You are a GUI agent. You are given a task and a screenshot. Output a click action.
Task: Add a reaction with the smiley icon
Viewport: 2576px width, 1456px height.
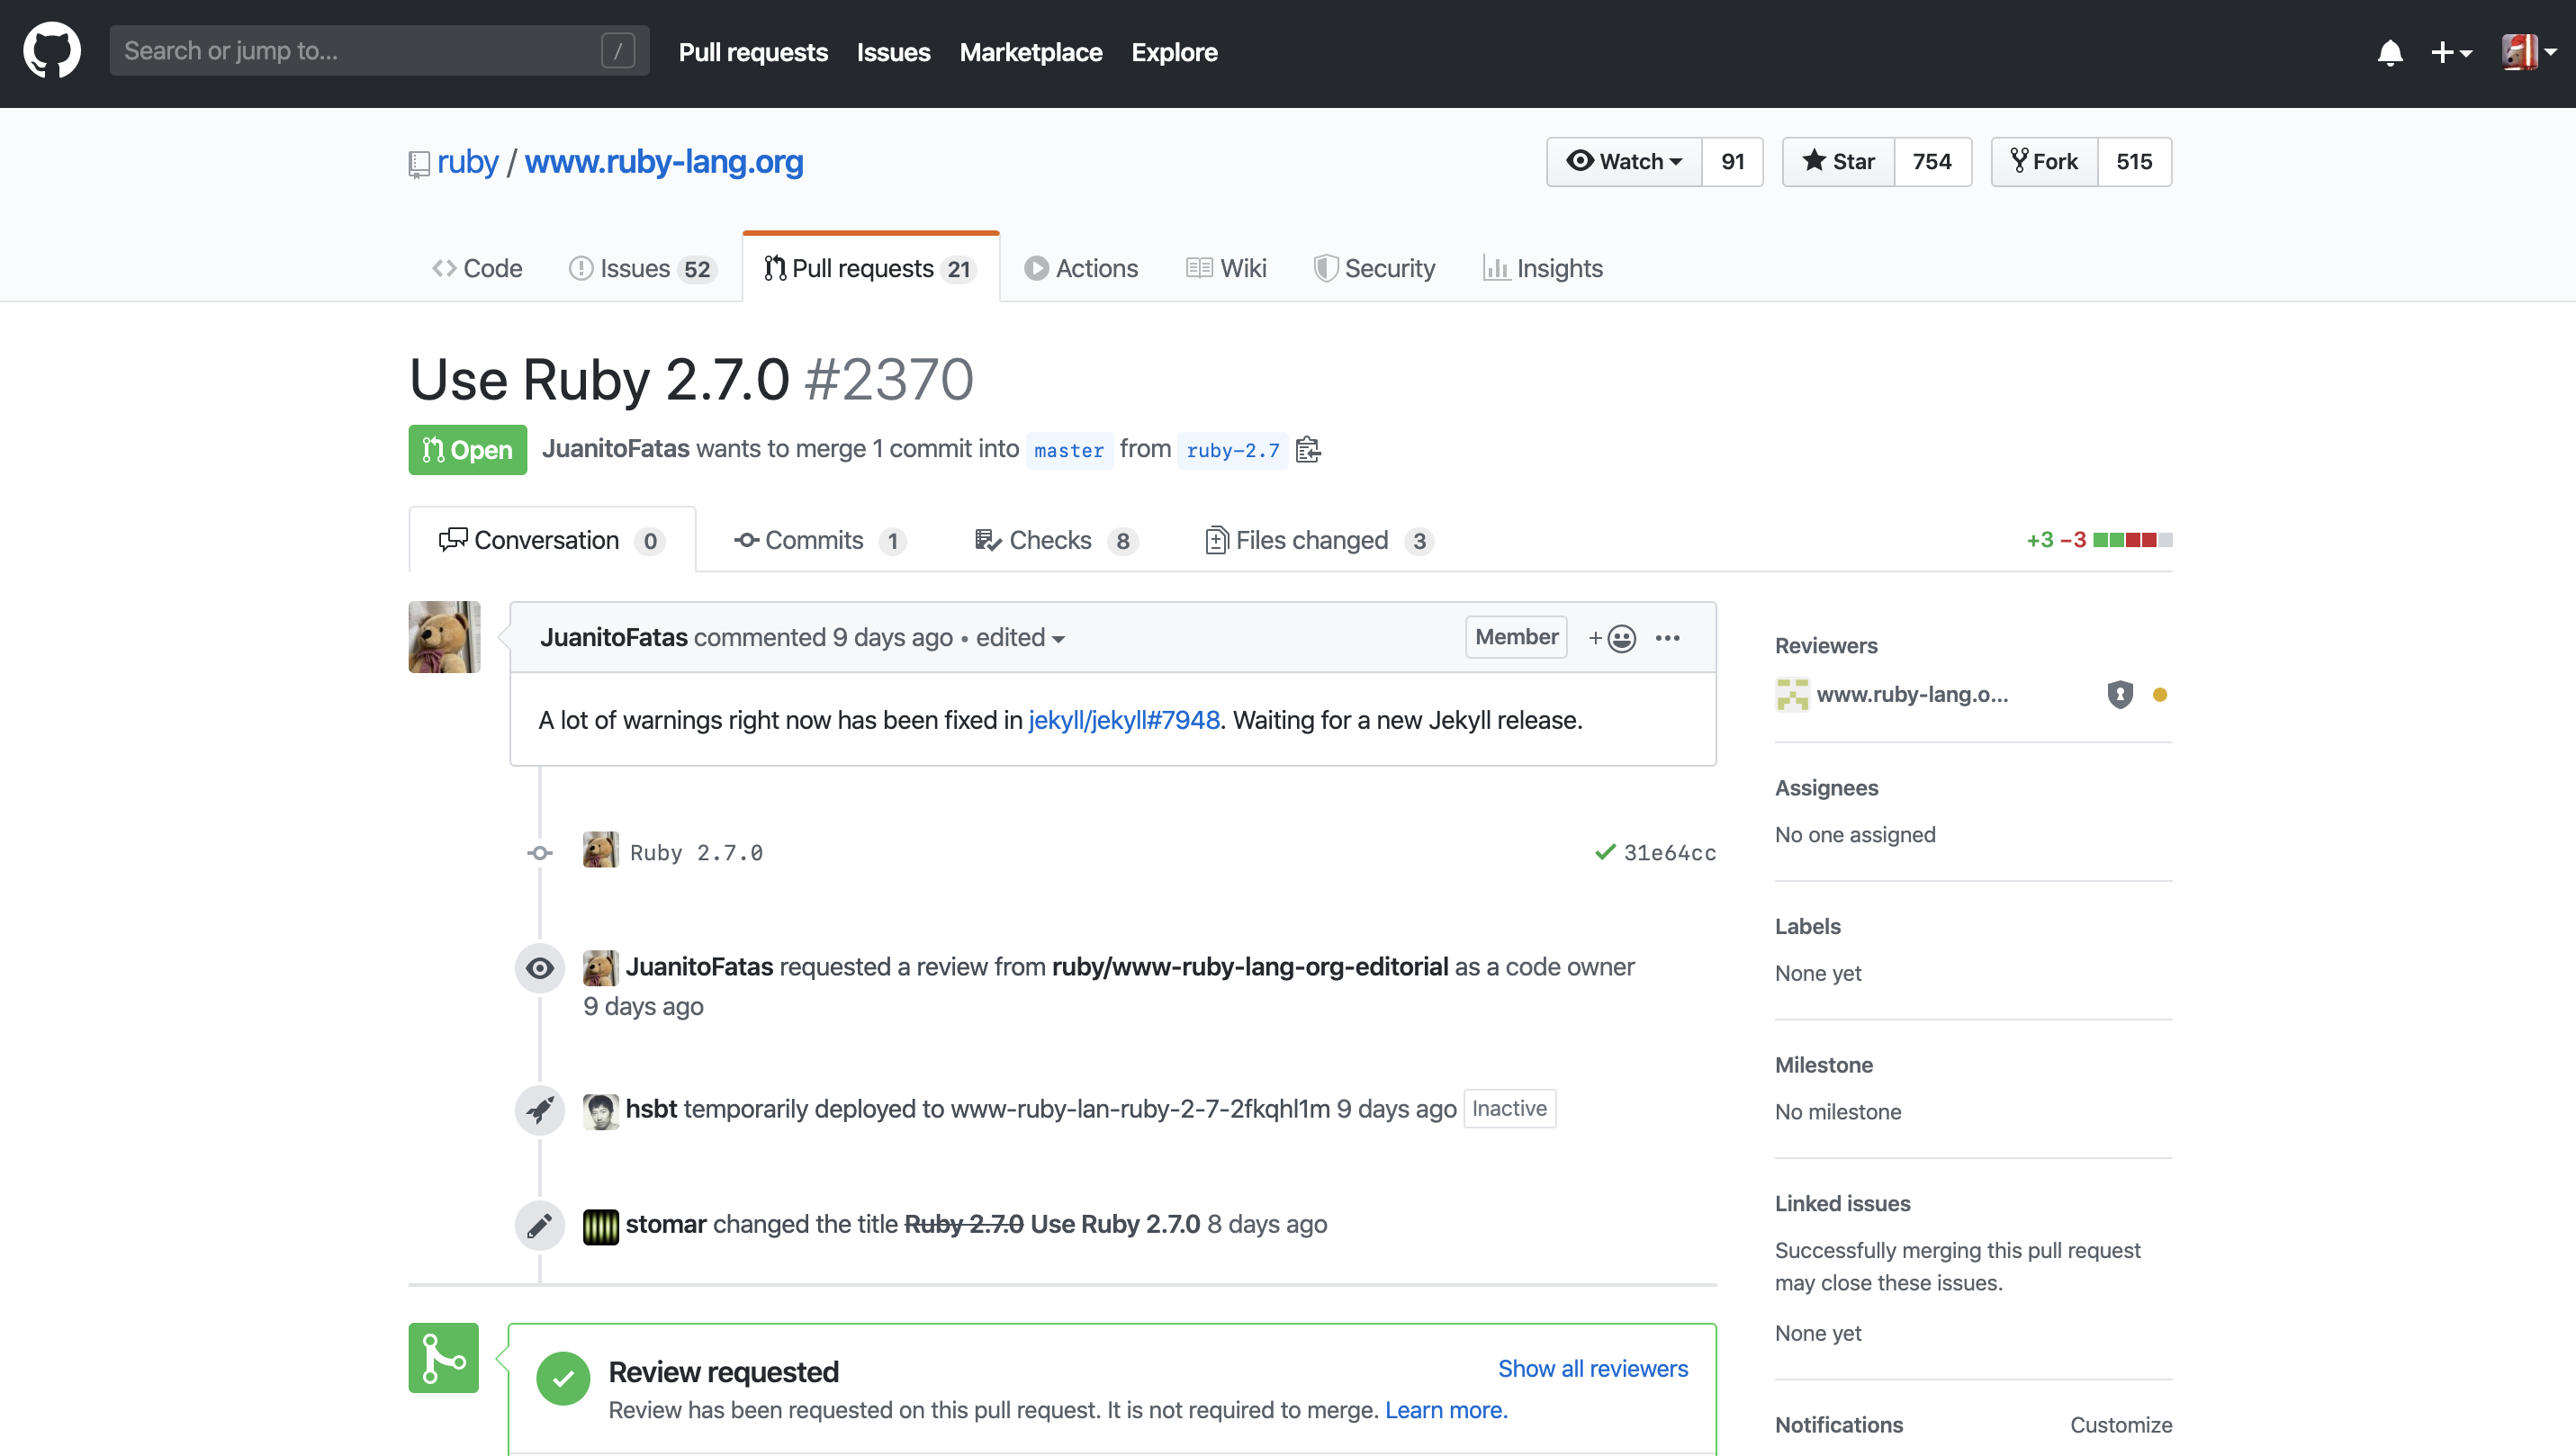click(1612, 638)
